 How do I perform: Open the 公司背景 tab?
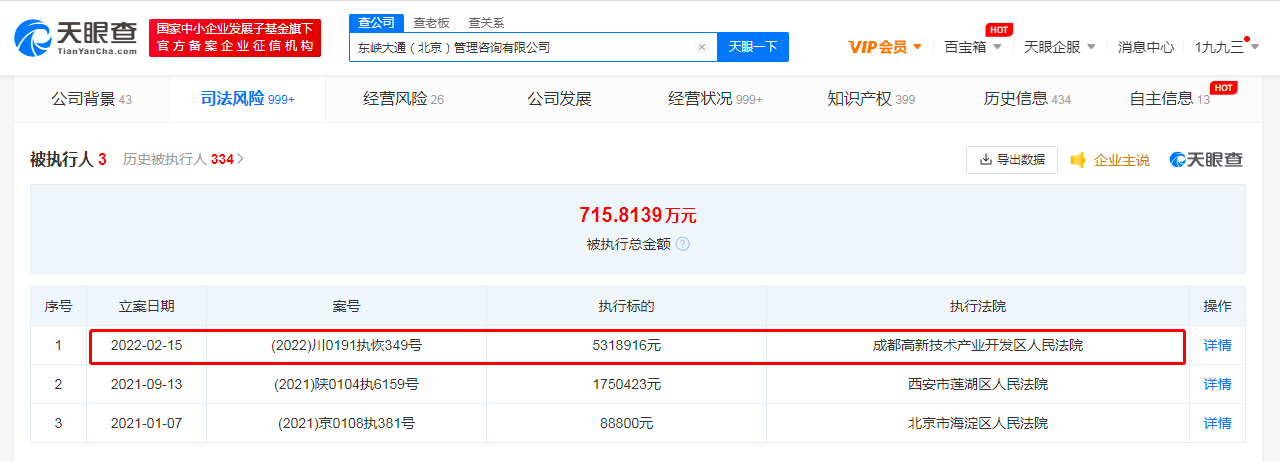click(x=91, y=99)
